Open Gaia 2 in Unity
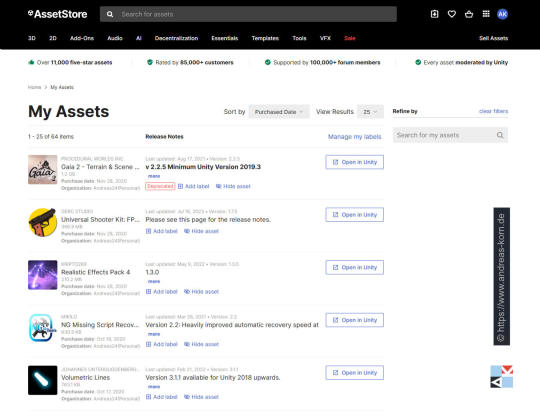540x415 pixels. coord(355,162)
